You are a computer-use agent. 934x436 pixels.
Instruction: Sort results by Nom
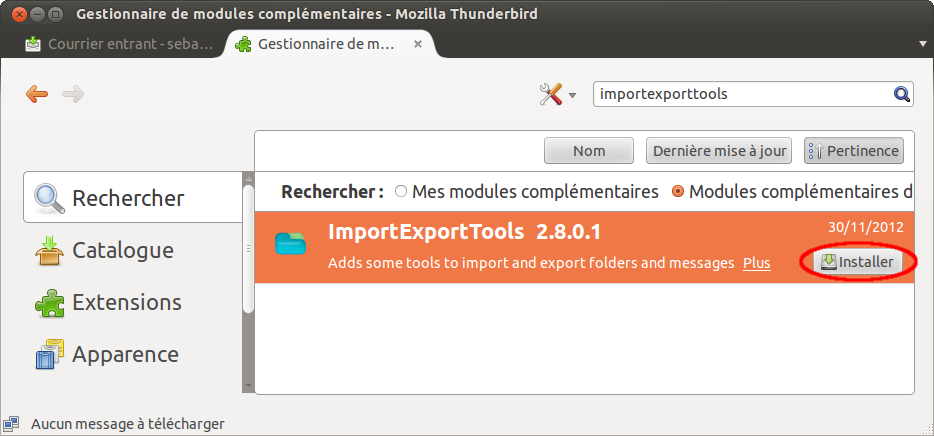point(589,151)
